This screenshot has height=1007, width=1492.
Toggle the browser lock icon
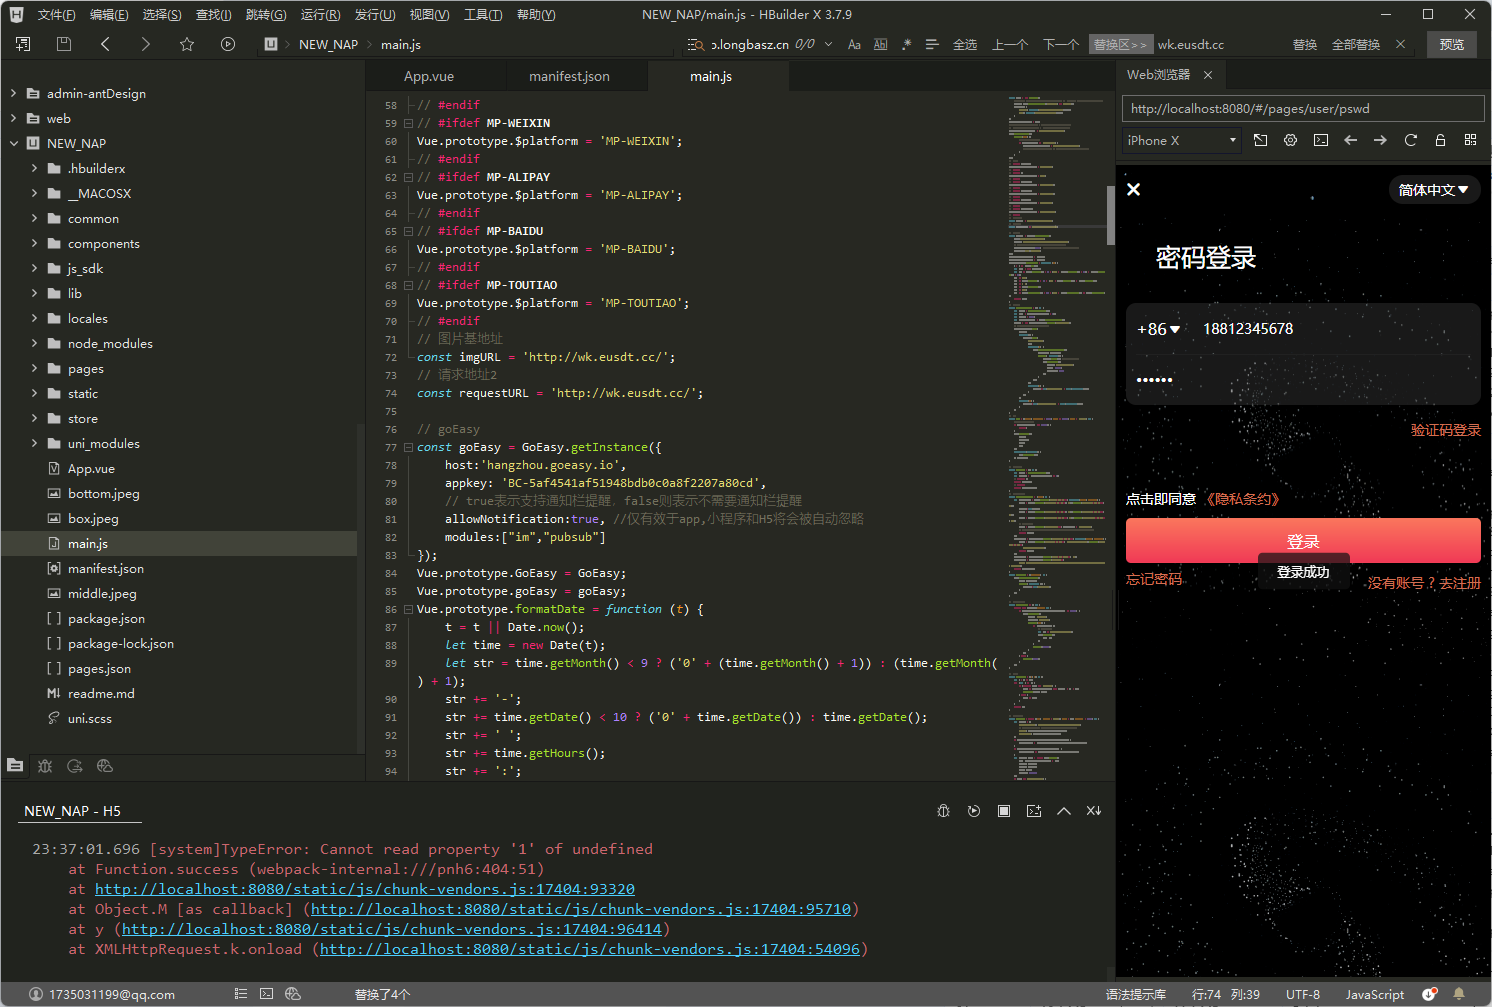point(1440,140)
